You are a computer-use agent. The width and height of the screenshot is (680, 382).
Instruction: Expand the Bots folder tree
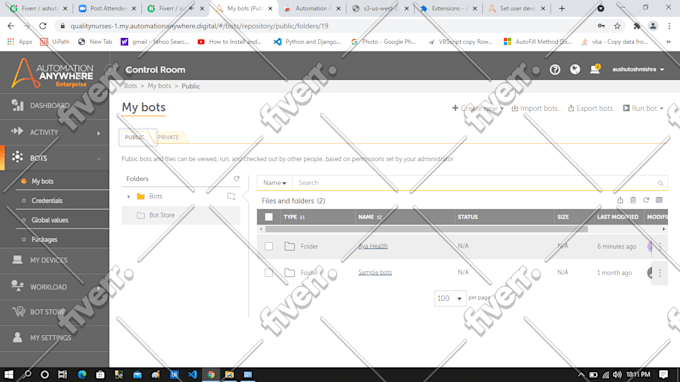point(128,196)
